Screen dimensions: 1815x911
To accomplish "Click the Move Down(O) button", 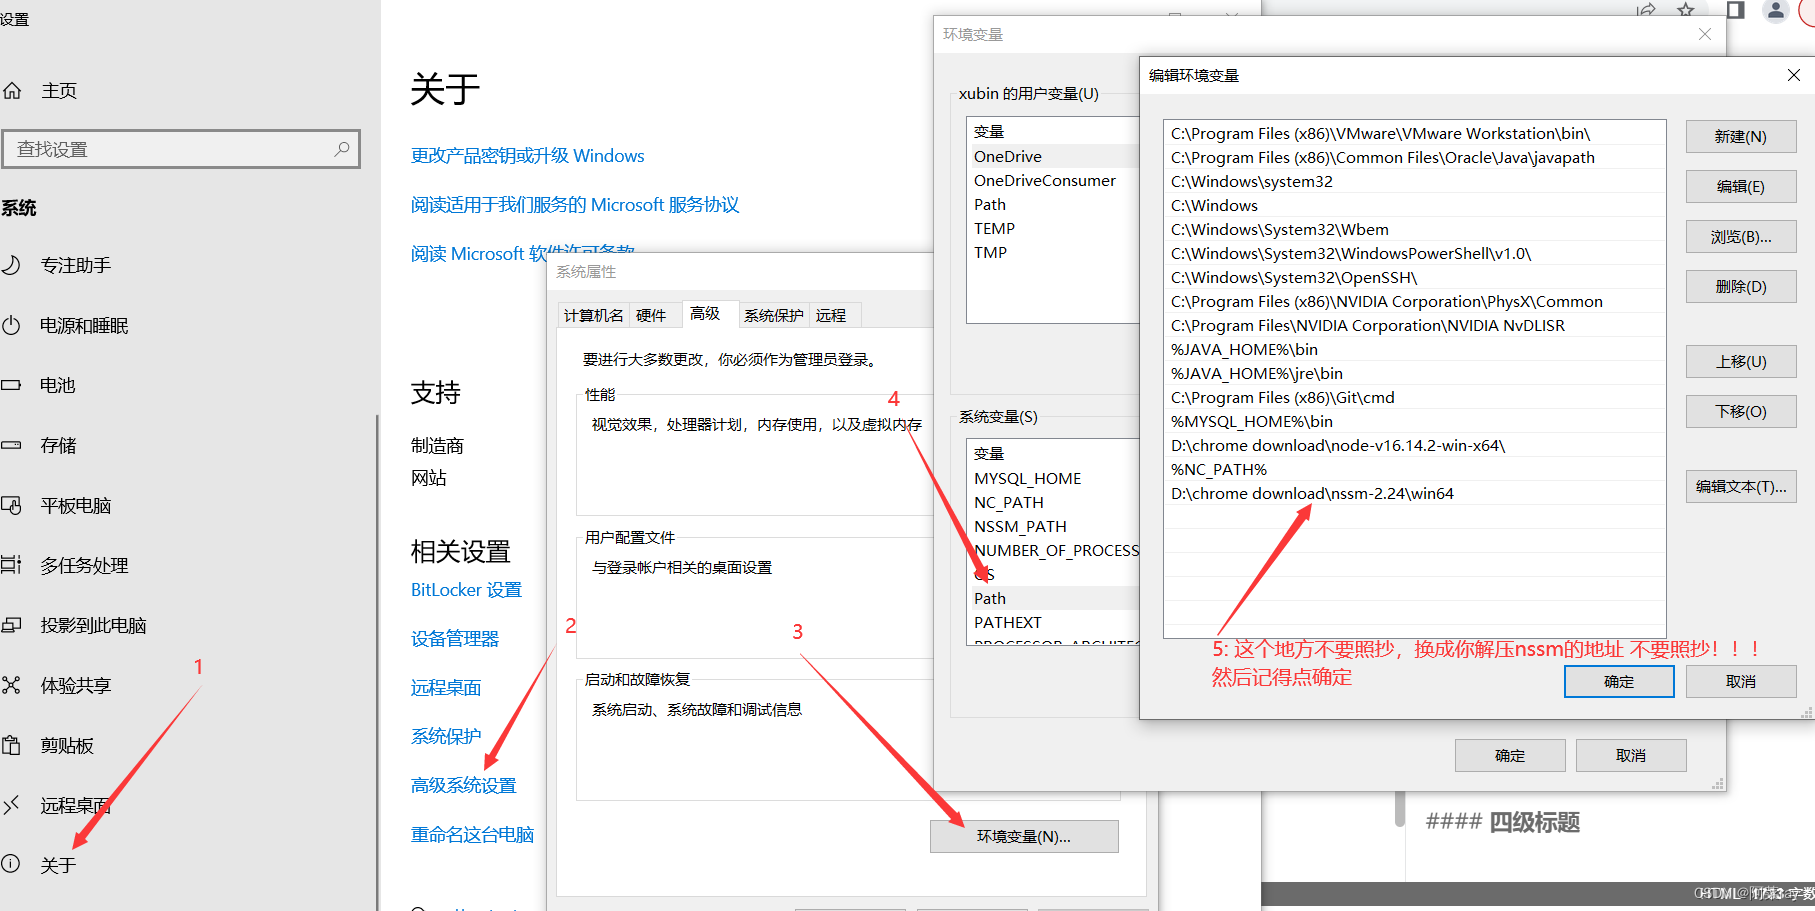I will tap(1741, 412).
